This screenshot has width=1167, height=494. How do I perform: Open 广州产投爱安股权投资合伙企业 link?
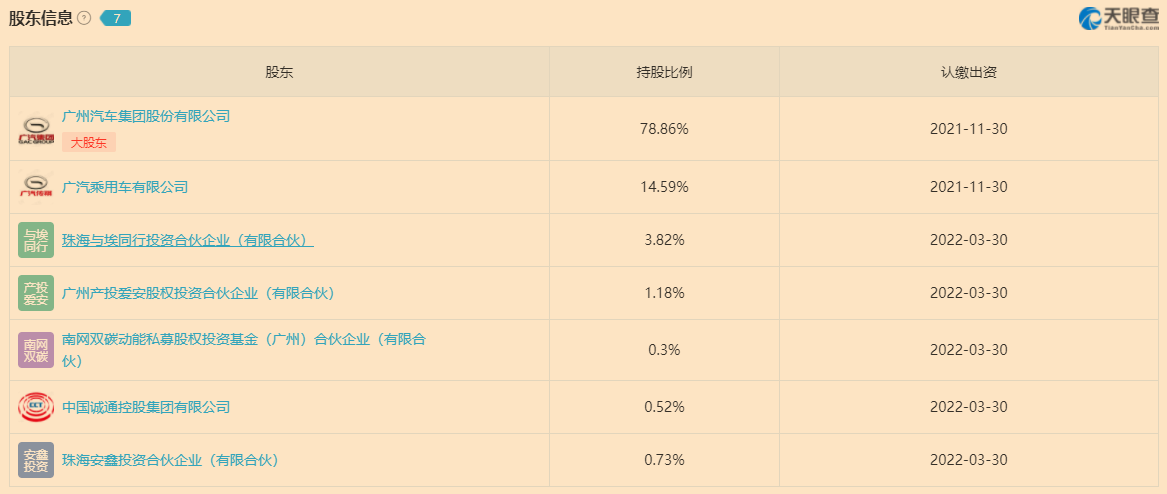[198, 293]
